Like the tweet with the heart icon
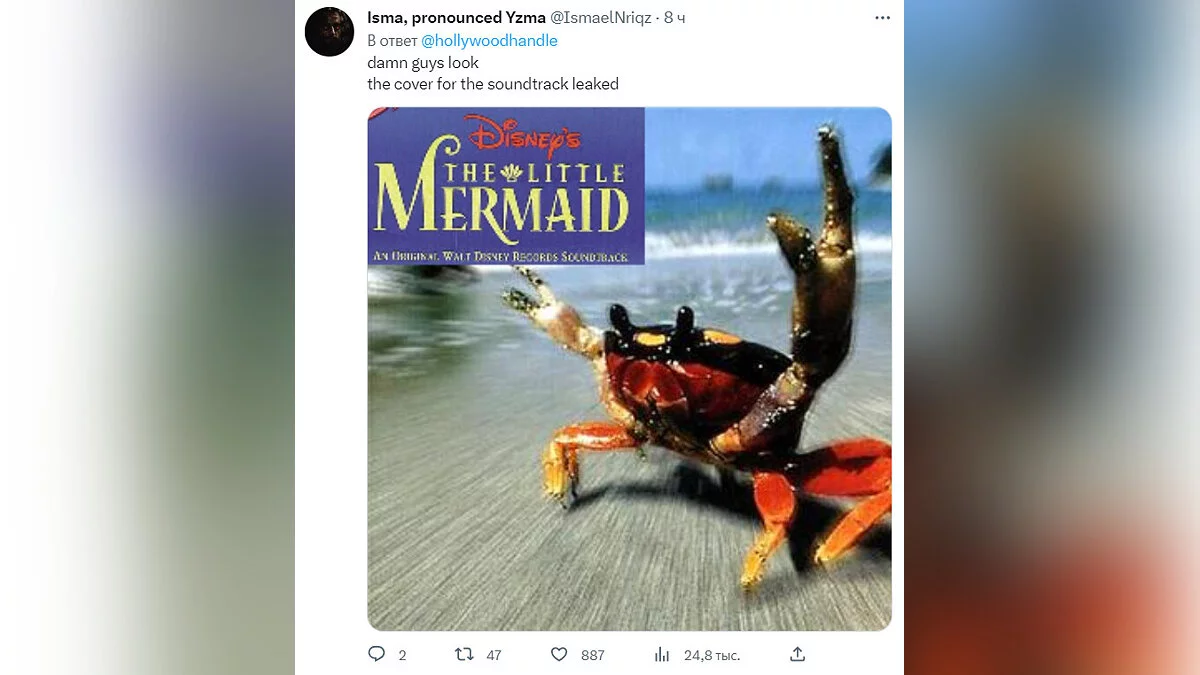 560,654
